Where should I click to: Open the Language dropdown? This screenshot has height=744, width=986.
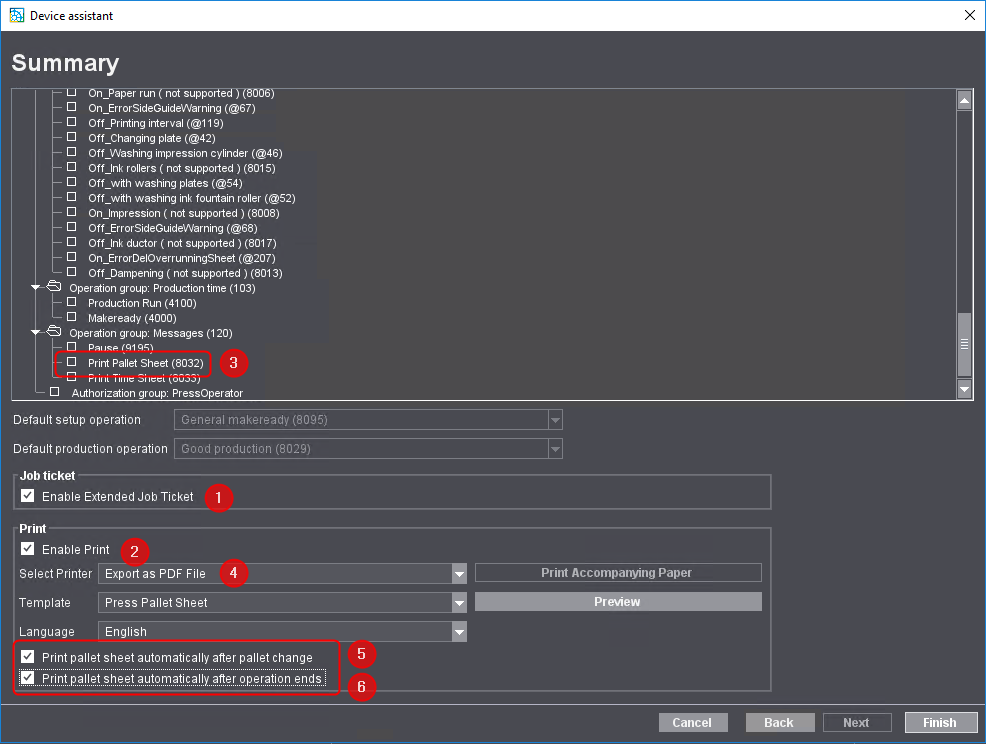click(x=459, y=631)
